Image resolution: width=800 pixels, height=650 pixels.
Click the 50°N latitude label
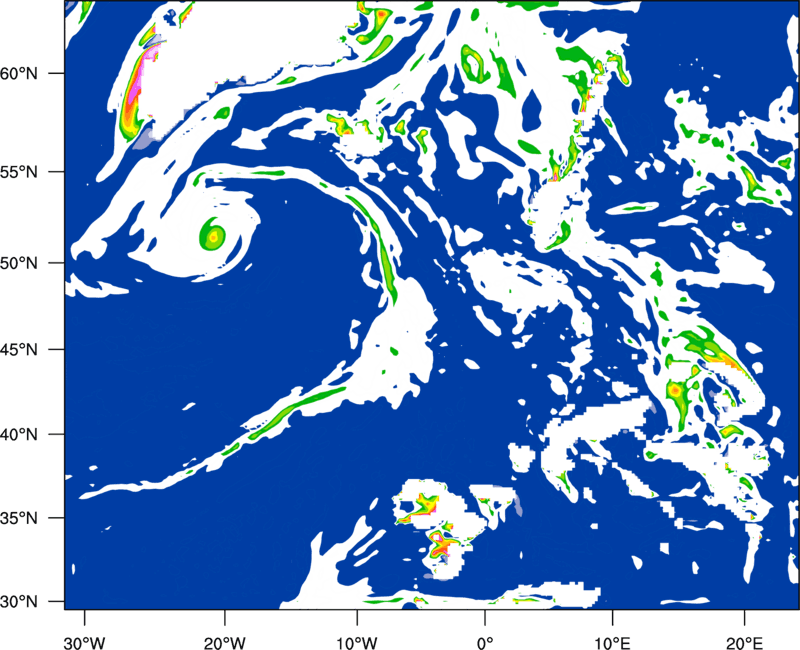(19, 263)
